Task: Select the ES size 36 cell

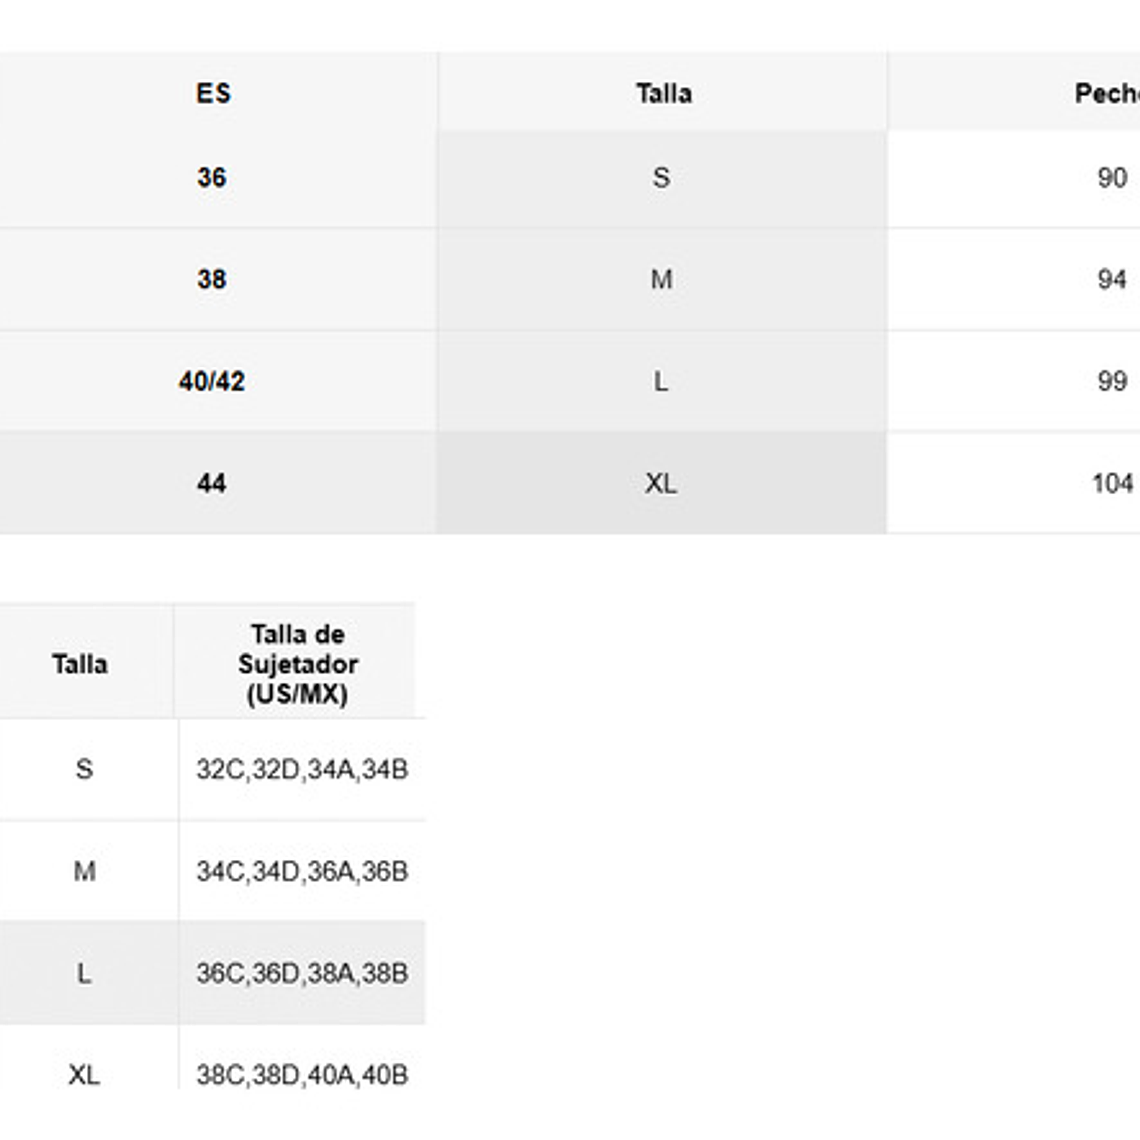Action: pyautogui.click(x=212, y=178)
